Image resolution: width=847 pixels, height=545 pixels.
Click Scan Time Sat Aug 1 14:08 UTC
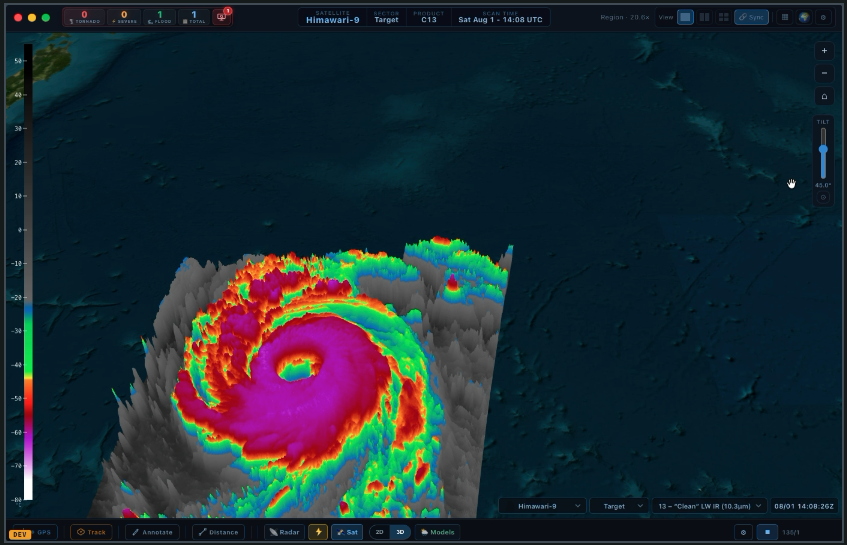pyautogui.click(x=500, y=17)
